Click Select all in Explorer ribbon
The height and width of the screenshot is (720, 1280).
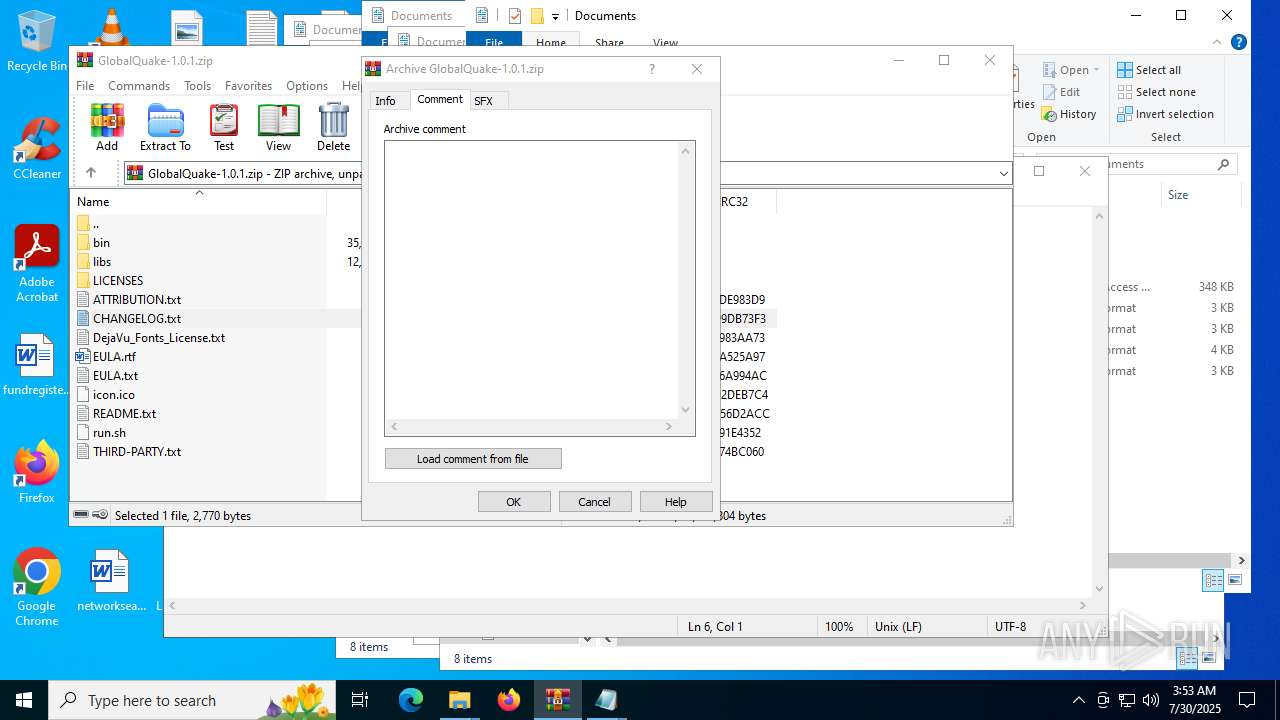click(1149, 70)
